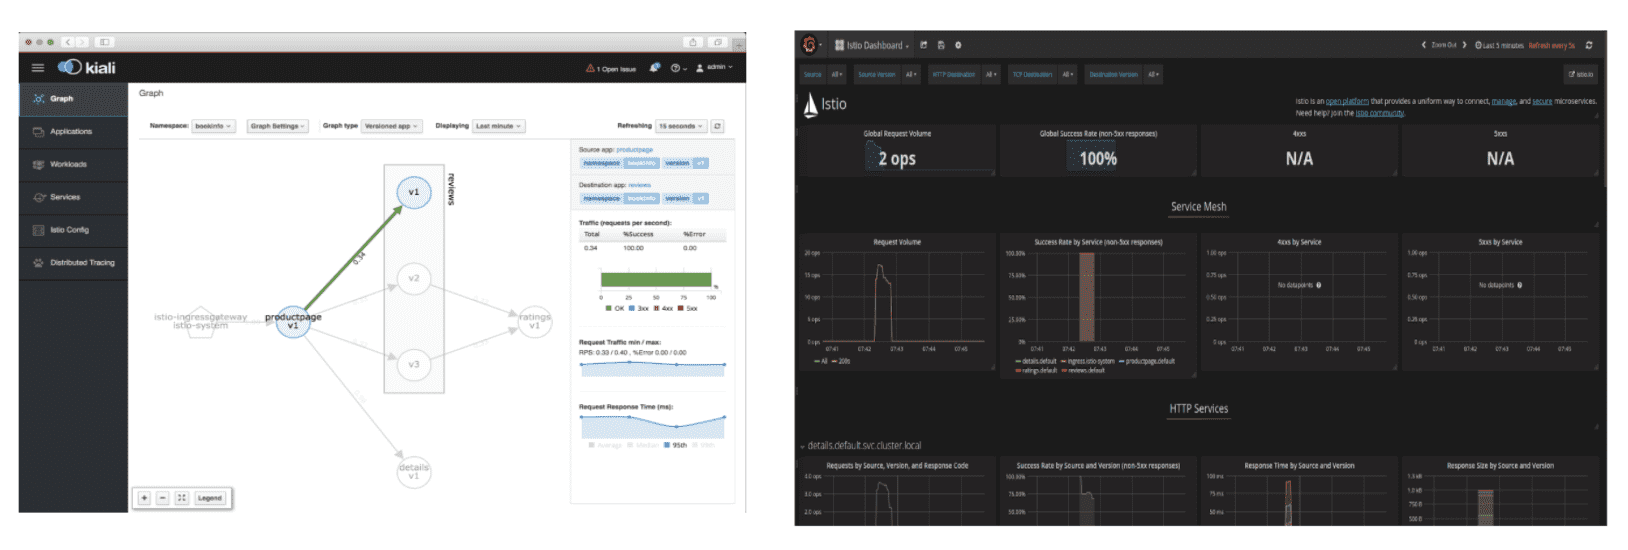Open Grafana dashboard settings gear
This screenshot has width=1628, height=550.
(958, 45)
